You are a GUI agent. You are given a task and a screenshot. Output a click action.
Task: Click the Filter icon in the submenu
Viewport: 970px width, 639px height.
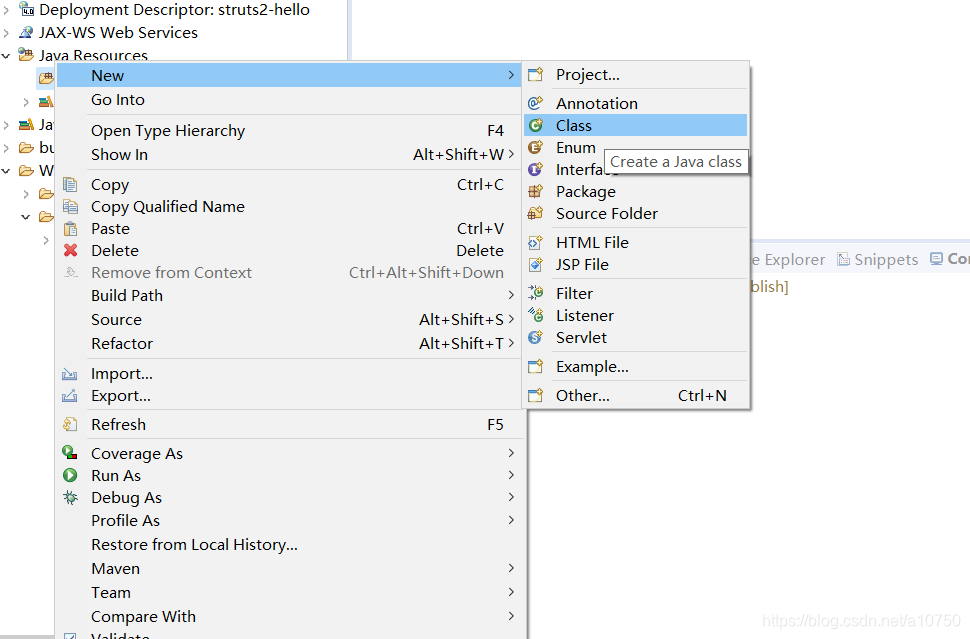coord(535,293)
